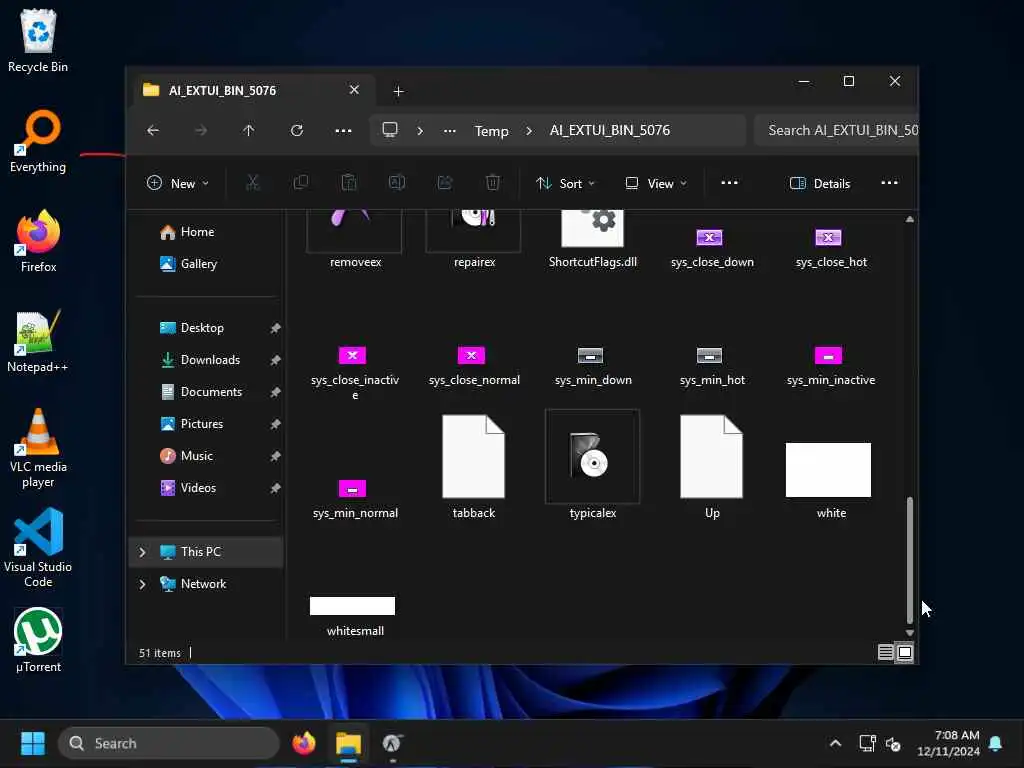Open the rightmost overflow menu beside Details
This screenshot has width=1024, height=768.
pyautogui.click(x=889, y=184)
